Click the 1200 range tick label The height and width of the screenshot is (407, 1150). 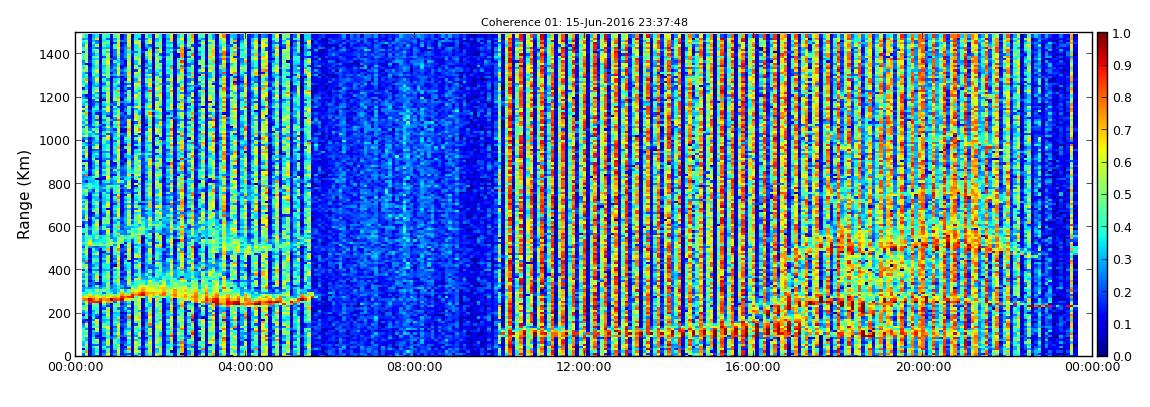(x=56, y=98)
